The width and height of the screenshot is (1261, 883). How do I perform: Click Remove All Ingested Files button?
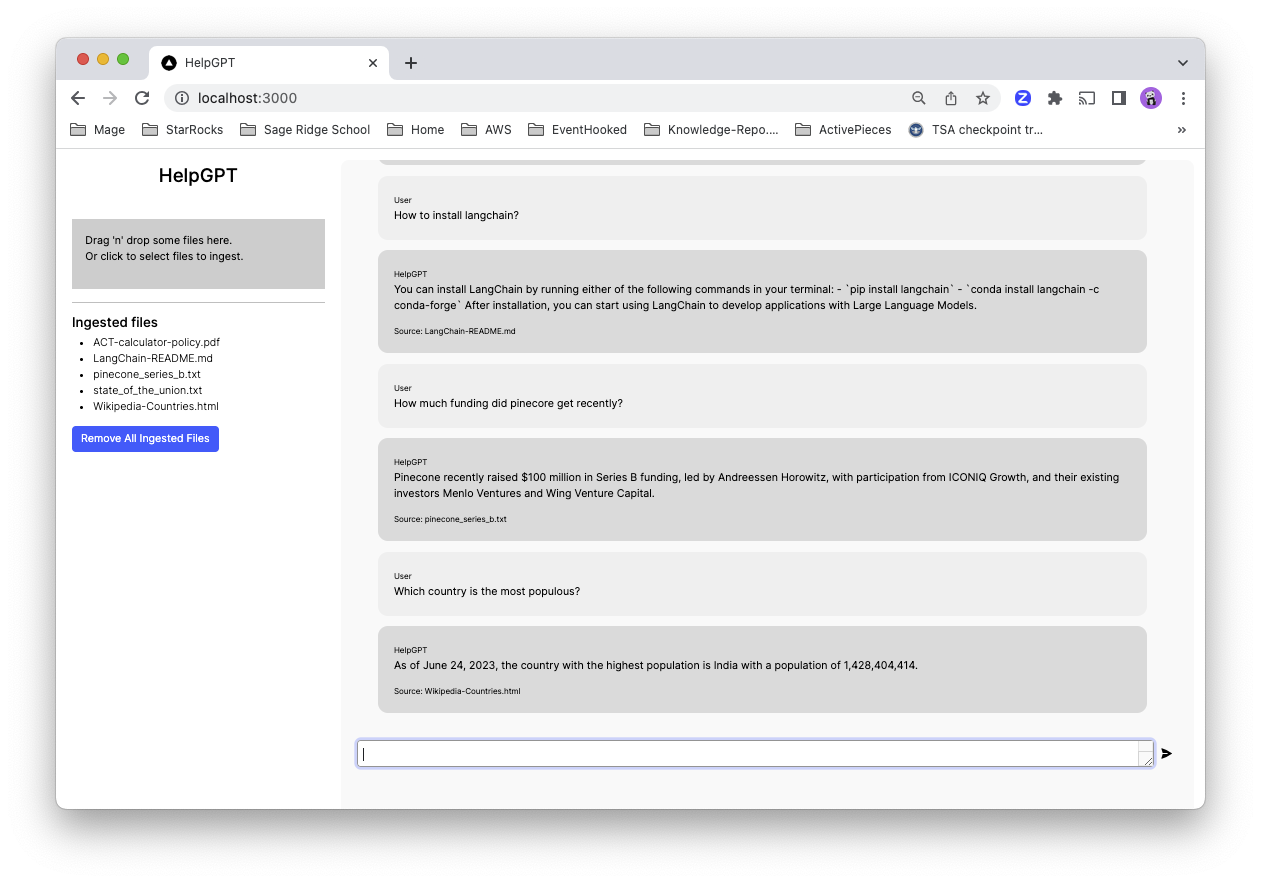click(145, 439)
